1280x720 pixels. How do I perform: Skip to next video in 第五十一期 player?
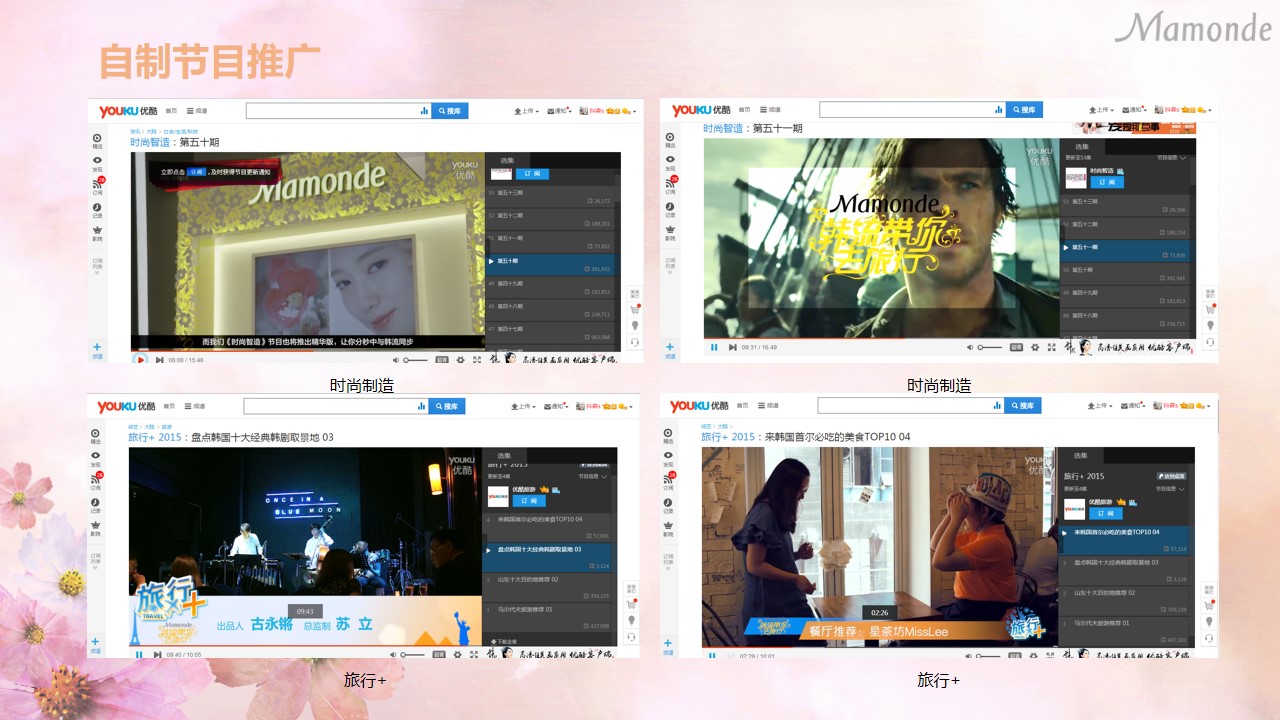pyautogui.click(x=732, y=347)
